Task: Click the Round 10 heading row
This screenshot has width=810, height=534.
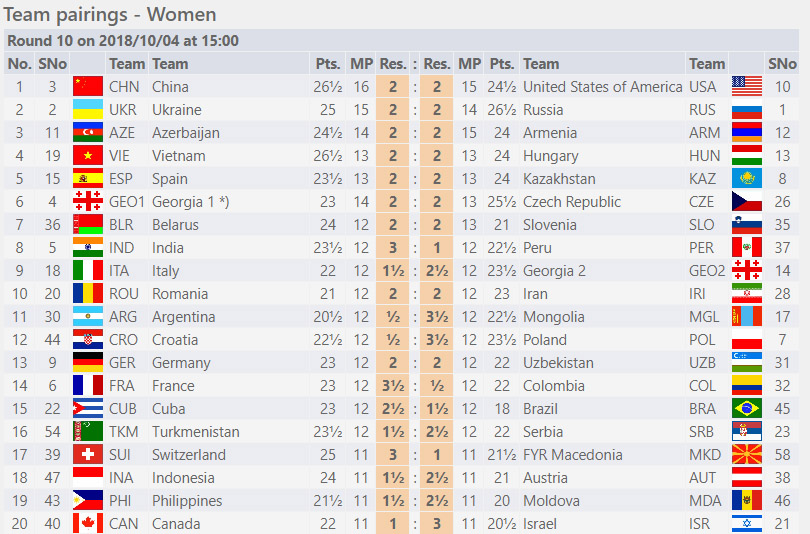Action: (x=401, y=41)
